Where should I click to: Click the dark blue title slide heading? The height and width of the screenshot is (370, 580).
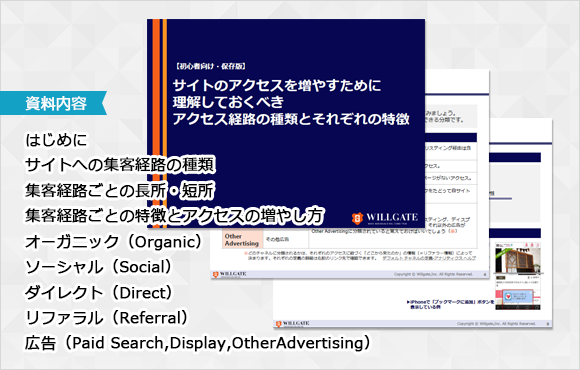[291, 102]
